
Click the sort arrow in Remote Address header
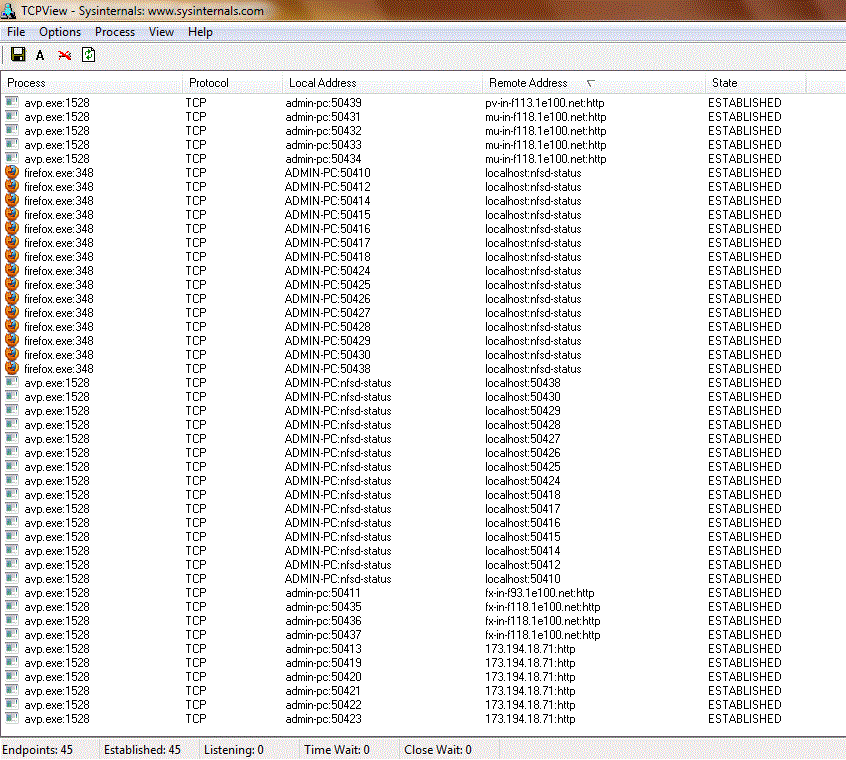[x=591, y=83]
